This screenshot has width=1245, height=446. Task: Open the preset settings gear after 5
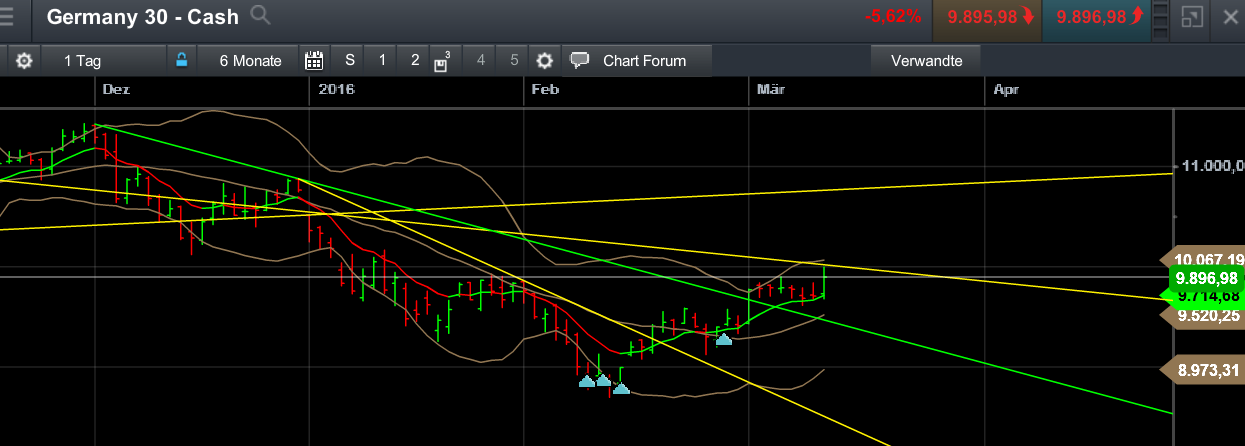point(545,60)
